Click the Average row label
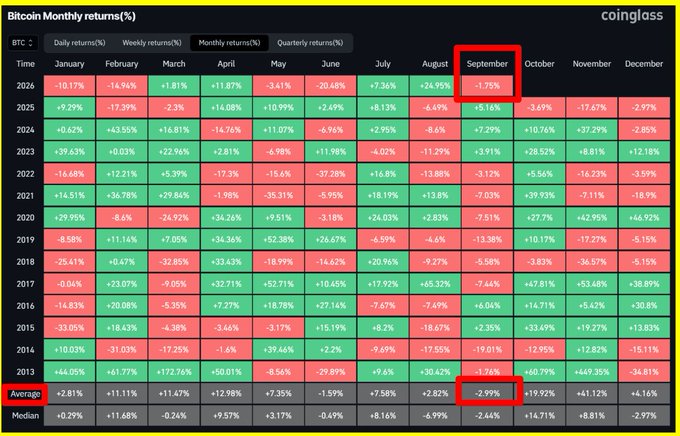Screen dimensions: 680x436 tap(25, 394)
